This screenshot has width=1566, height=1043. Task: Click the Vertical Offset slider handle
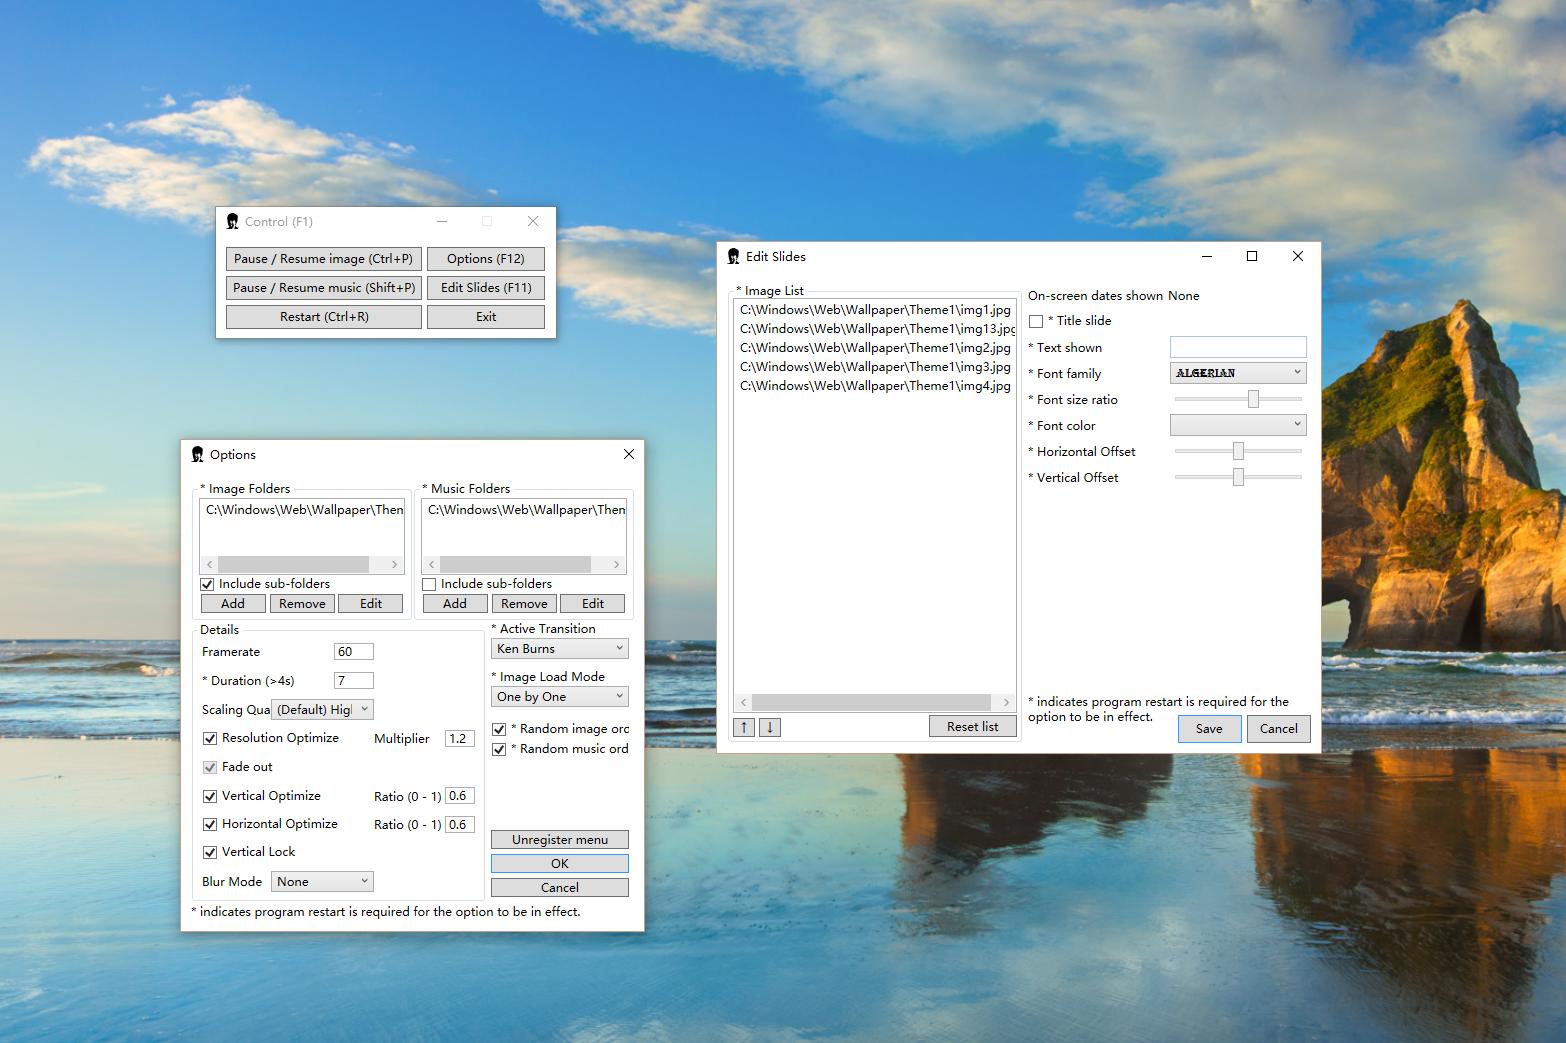coord(1238,477)
